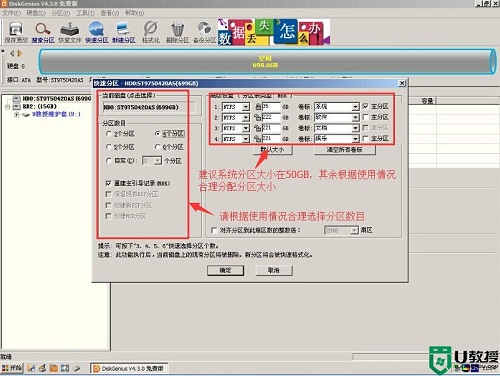Click fourth quick-launch icon on taskbar
Screen dimensions: 500x376
pyautogui.click(x=65, y=368)
